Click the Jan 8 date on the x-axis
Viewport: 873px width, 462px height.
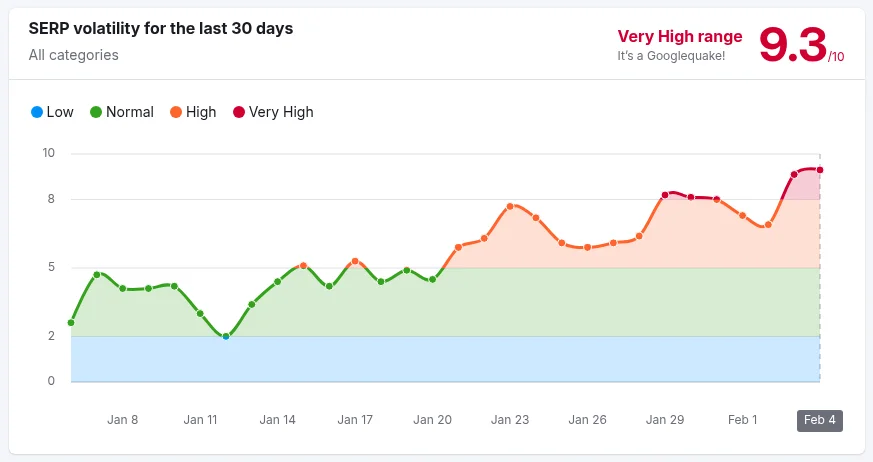(122, 420)
